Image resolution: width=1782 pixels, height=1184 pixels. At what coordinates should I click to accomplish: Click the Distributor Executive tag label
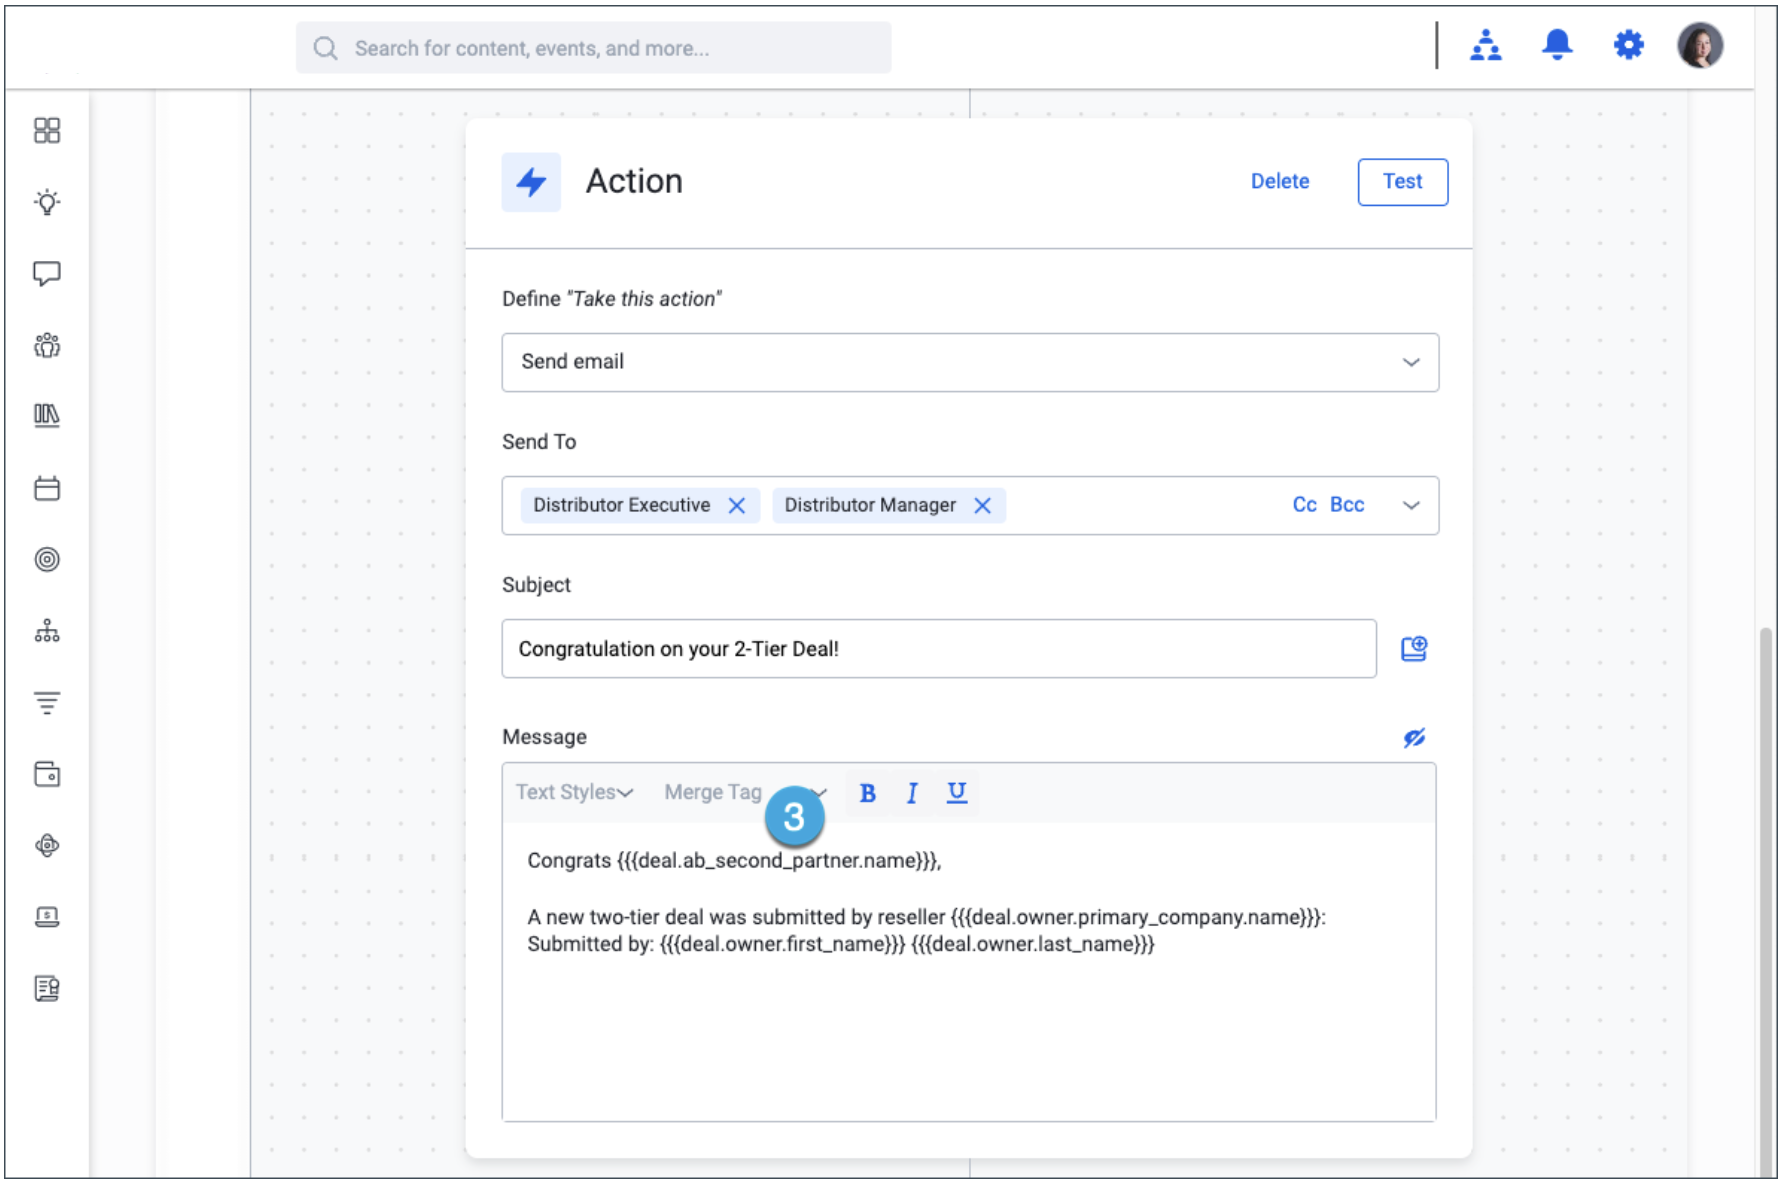click(621, 505)
